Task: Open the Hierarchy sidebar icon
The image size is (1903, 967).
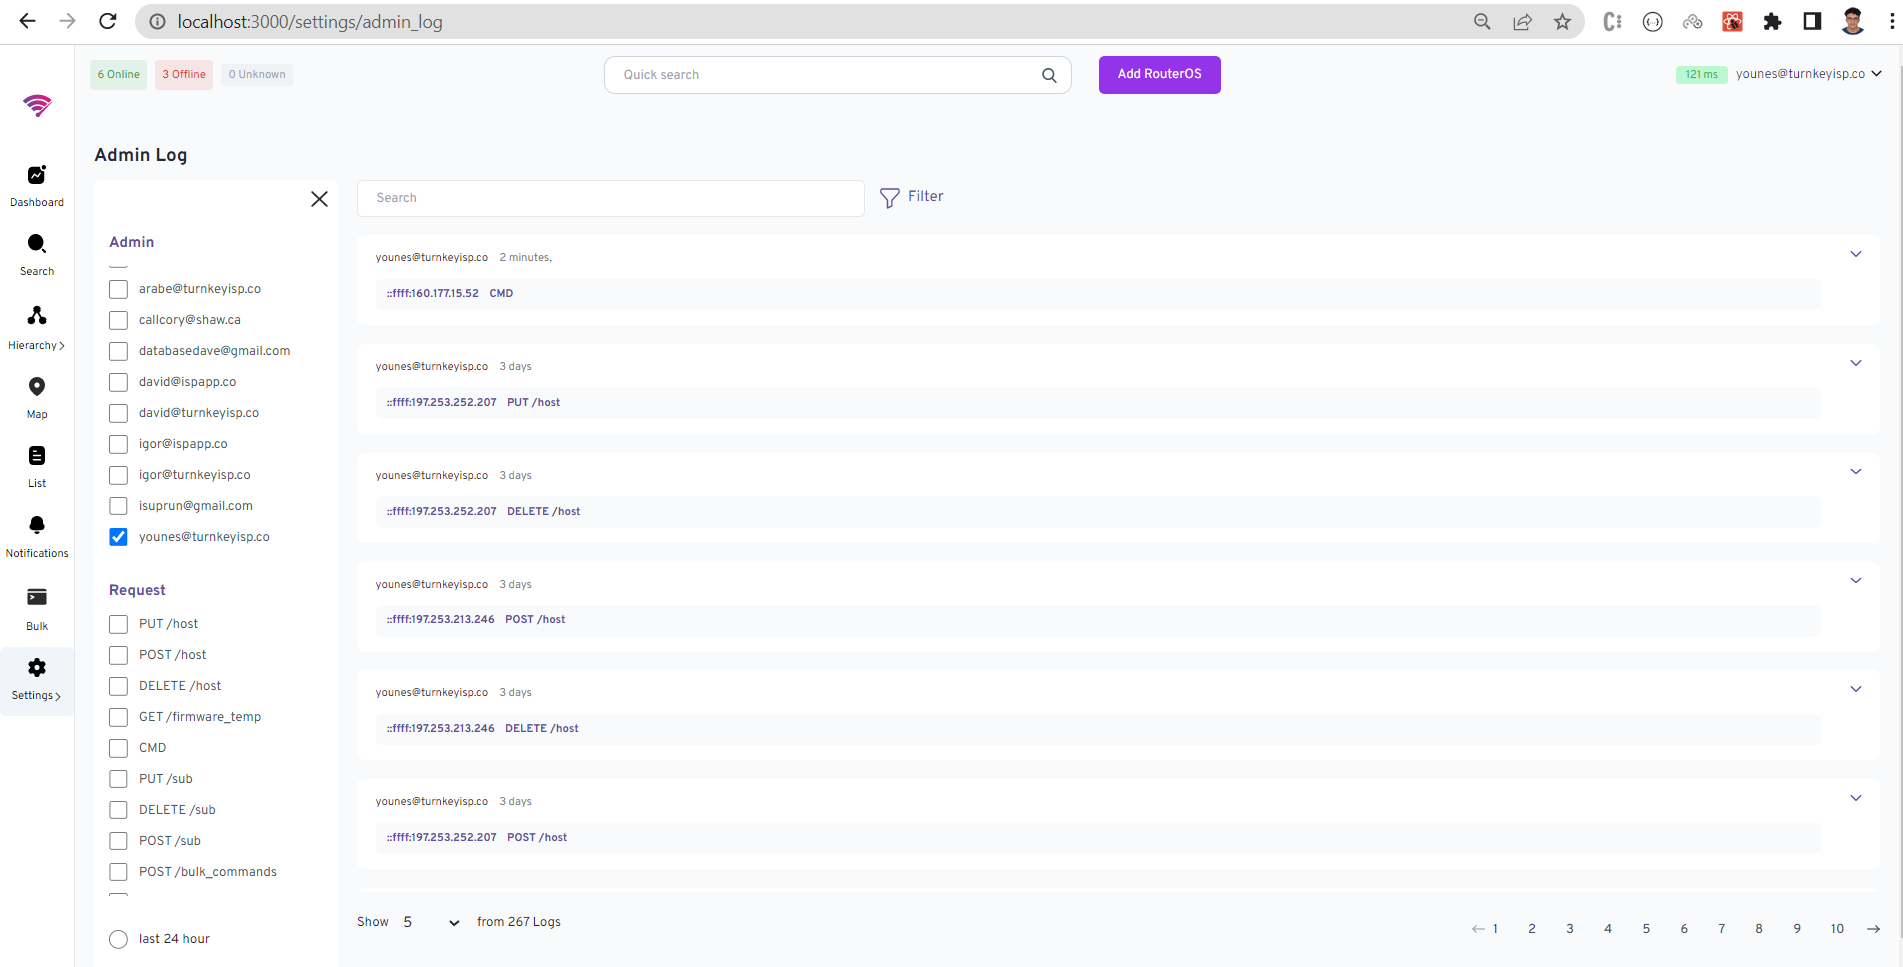Action: coord(37,316)
